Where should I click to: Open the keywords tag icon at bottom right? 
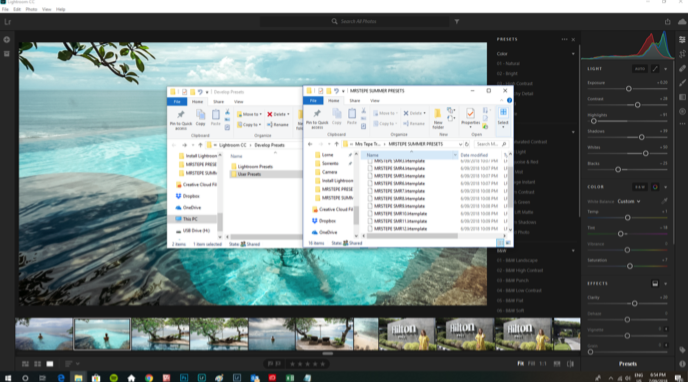[x=682, y=350]
